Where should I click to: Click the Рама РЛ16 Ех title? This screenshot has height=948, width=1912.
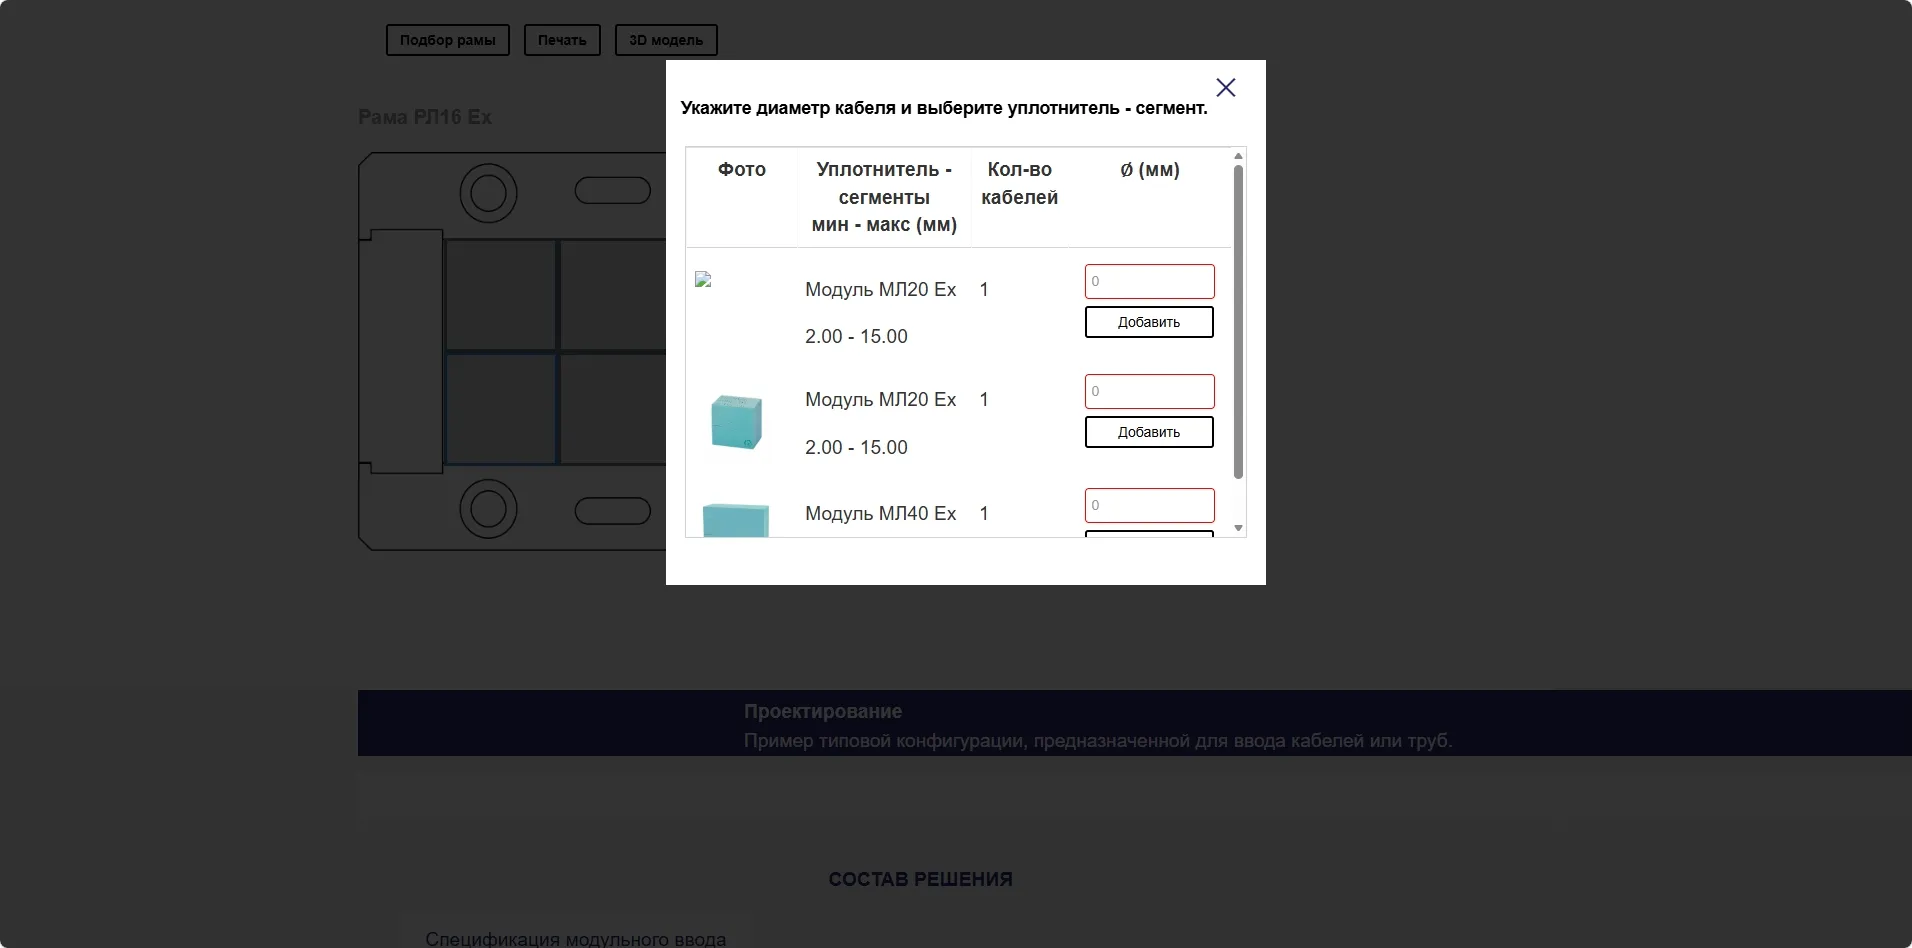point(425,117)
